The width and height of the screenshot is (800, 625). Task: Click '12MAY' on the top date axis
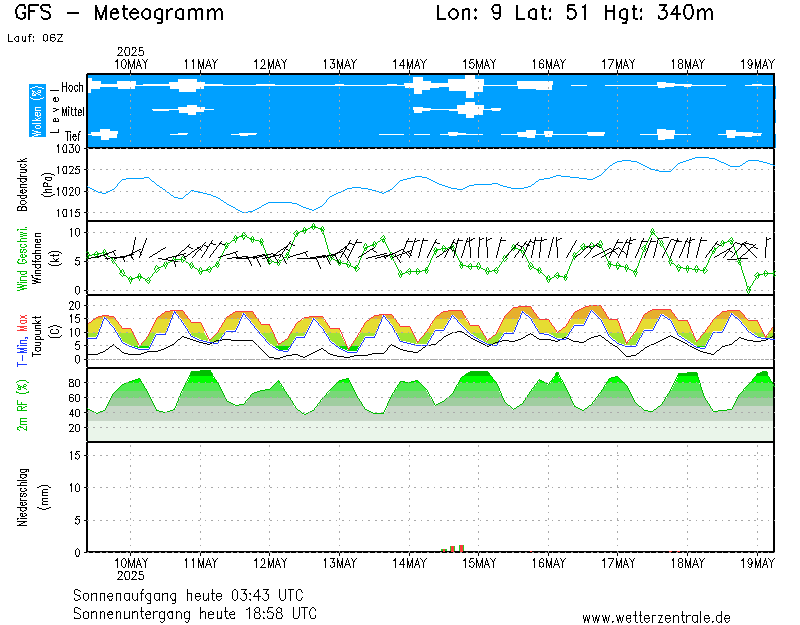[270, 65]
